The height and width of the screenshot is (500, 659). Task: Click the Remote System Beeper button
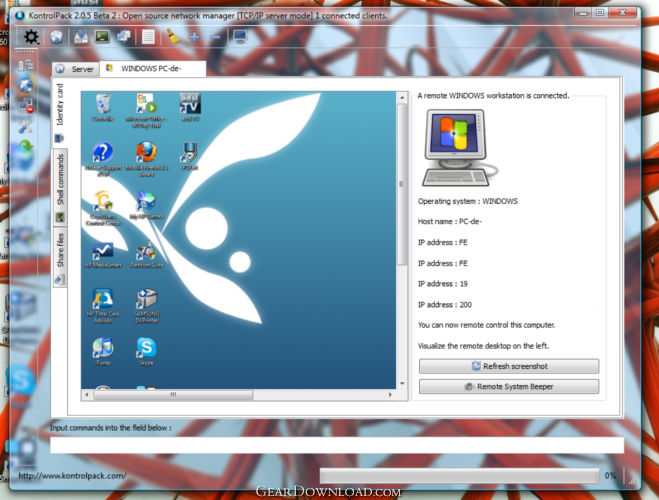(x=509, y=387)
